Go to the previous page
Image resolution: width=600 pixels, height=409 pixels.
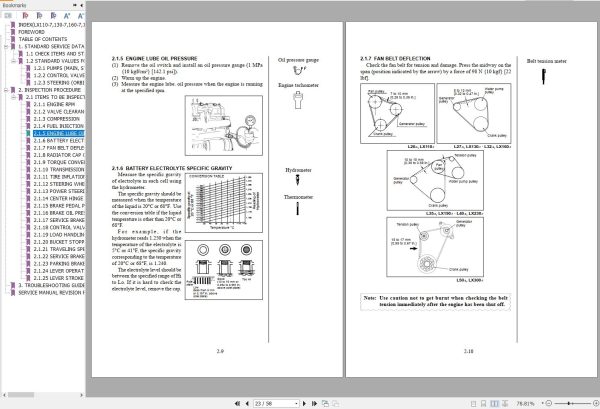click(247, 403)
